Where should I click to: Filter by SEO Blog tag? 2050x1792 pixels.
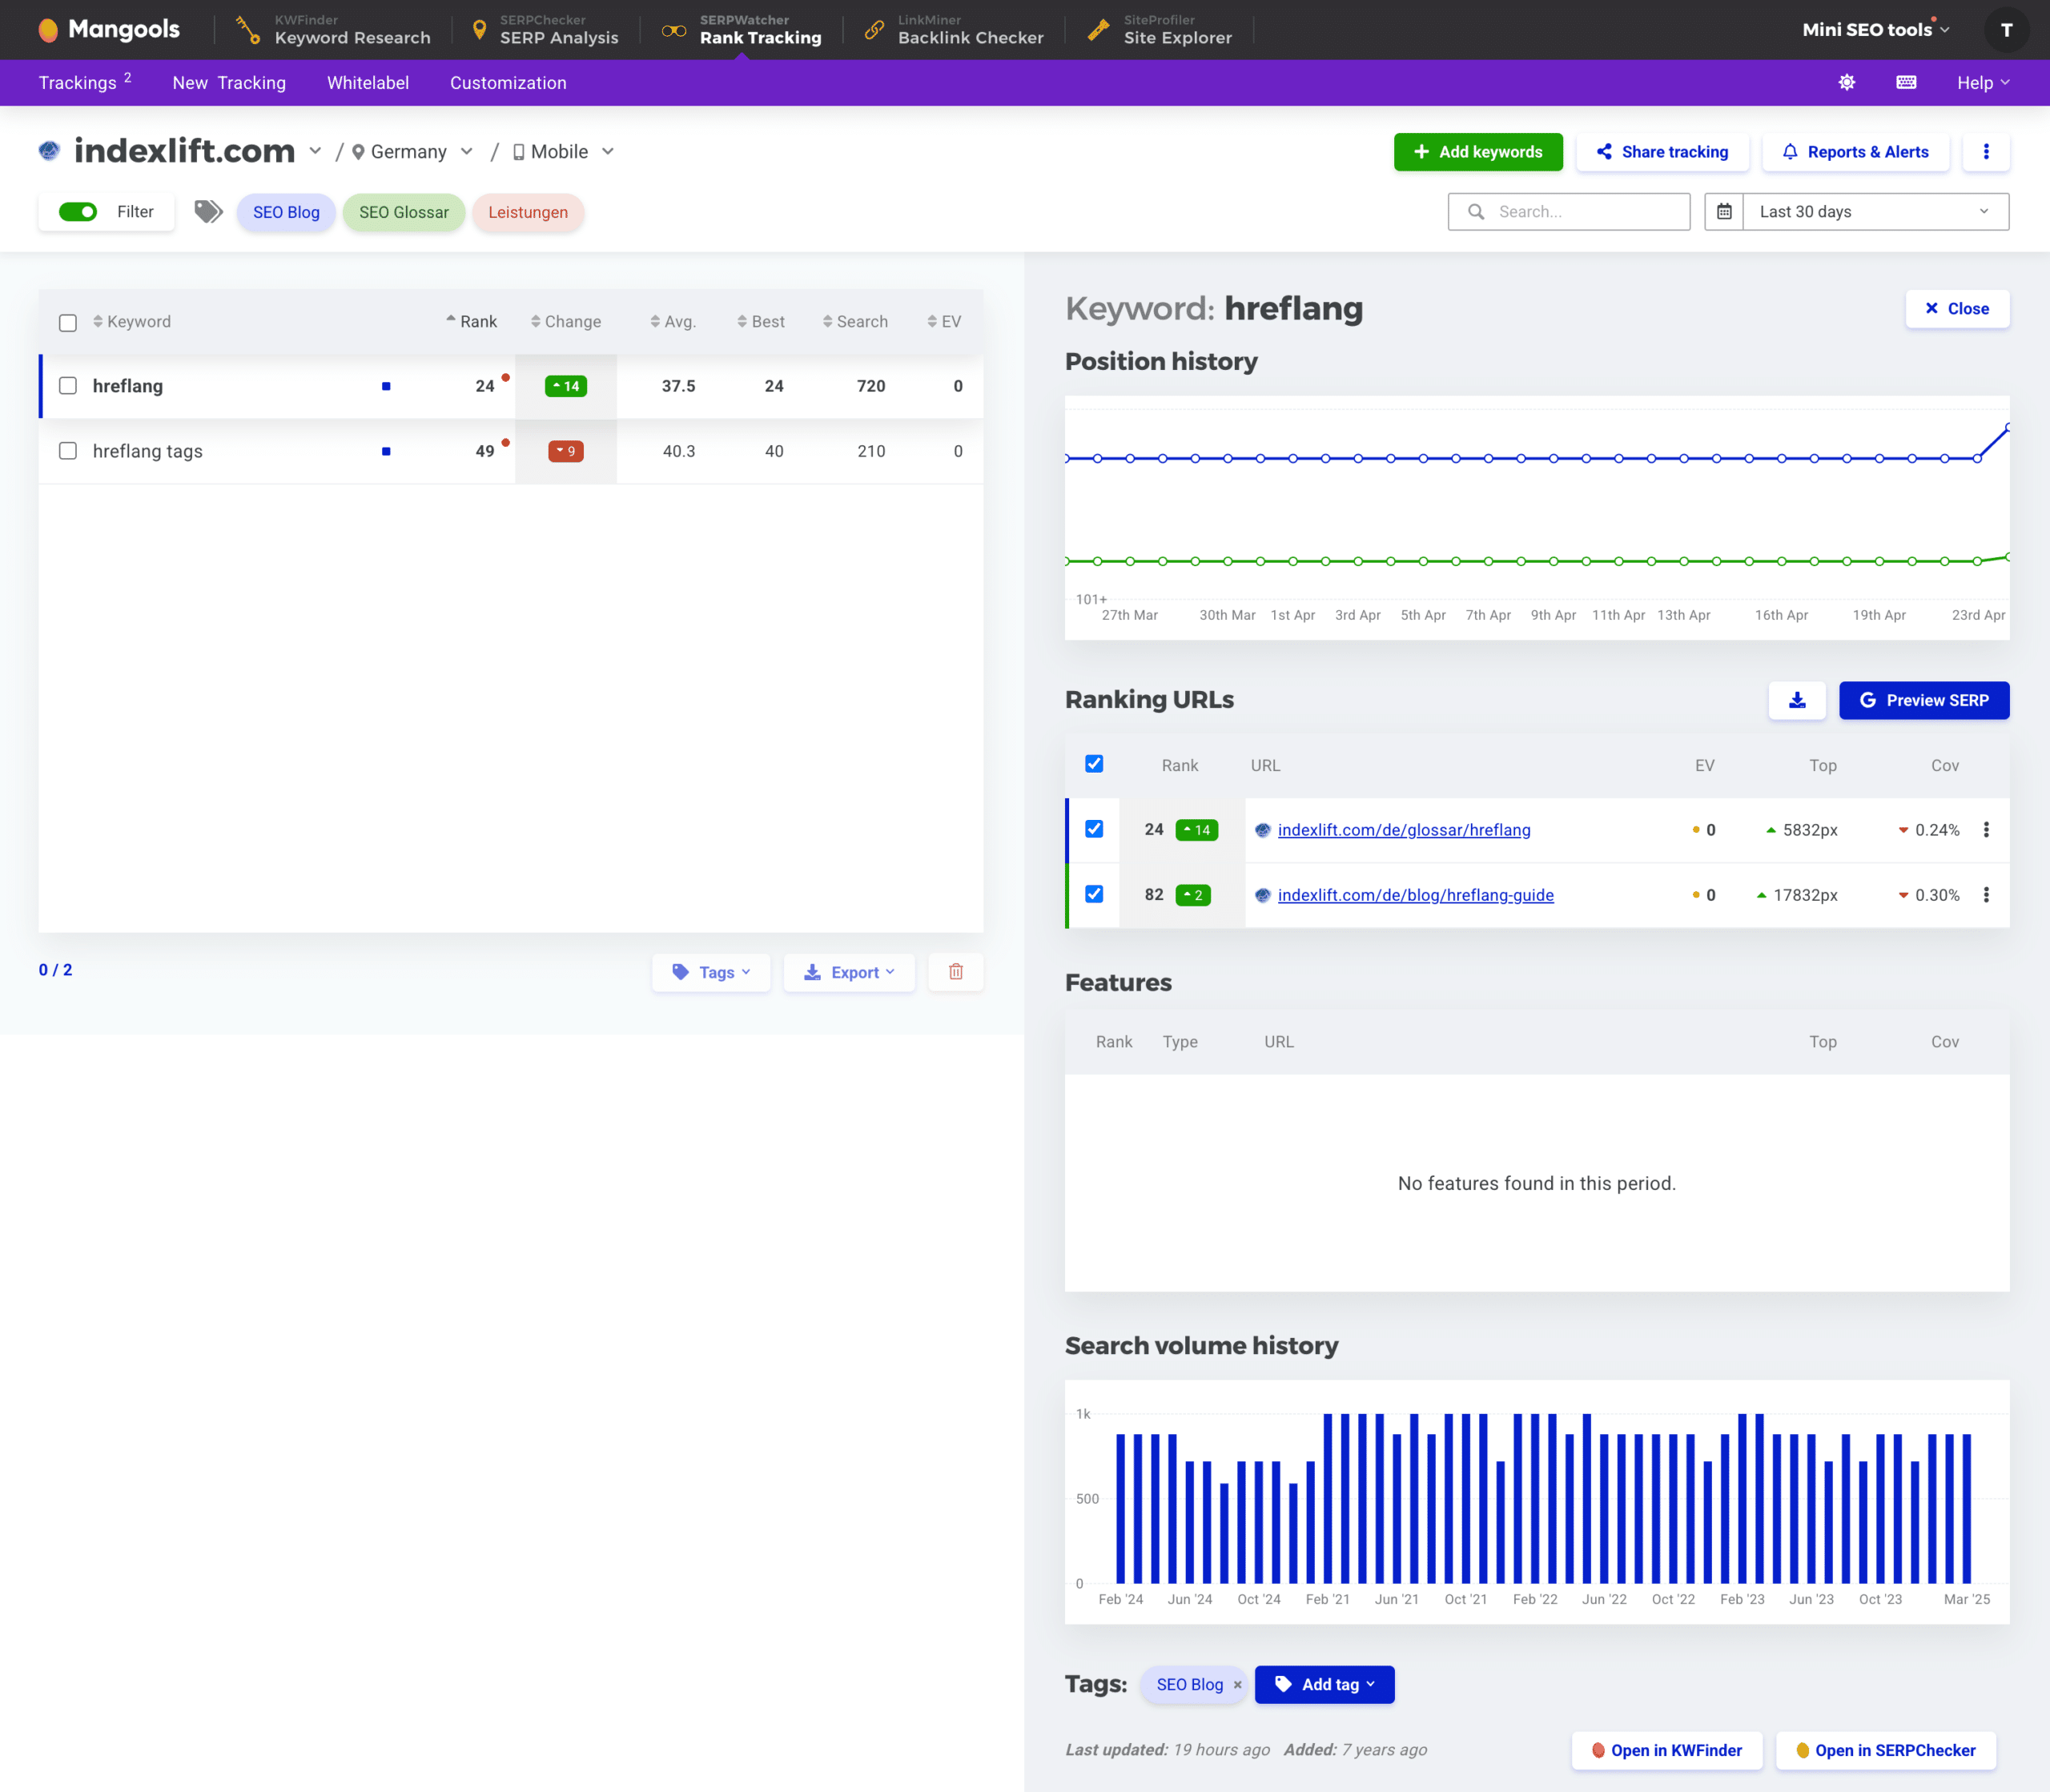[286, 212]
